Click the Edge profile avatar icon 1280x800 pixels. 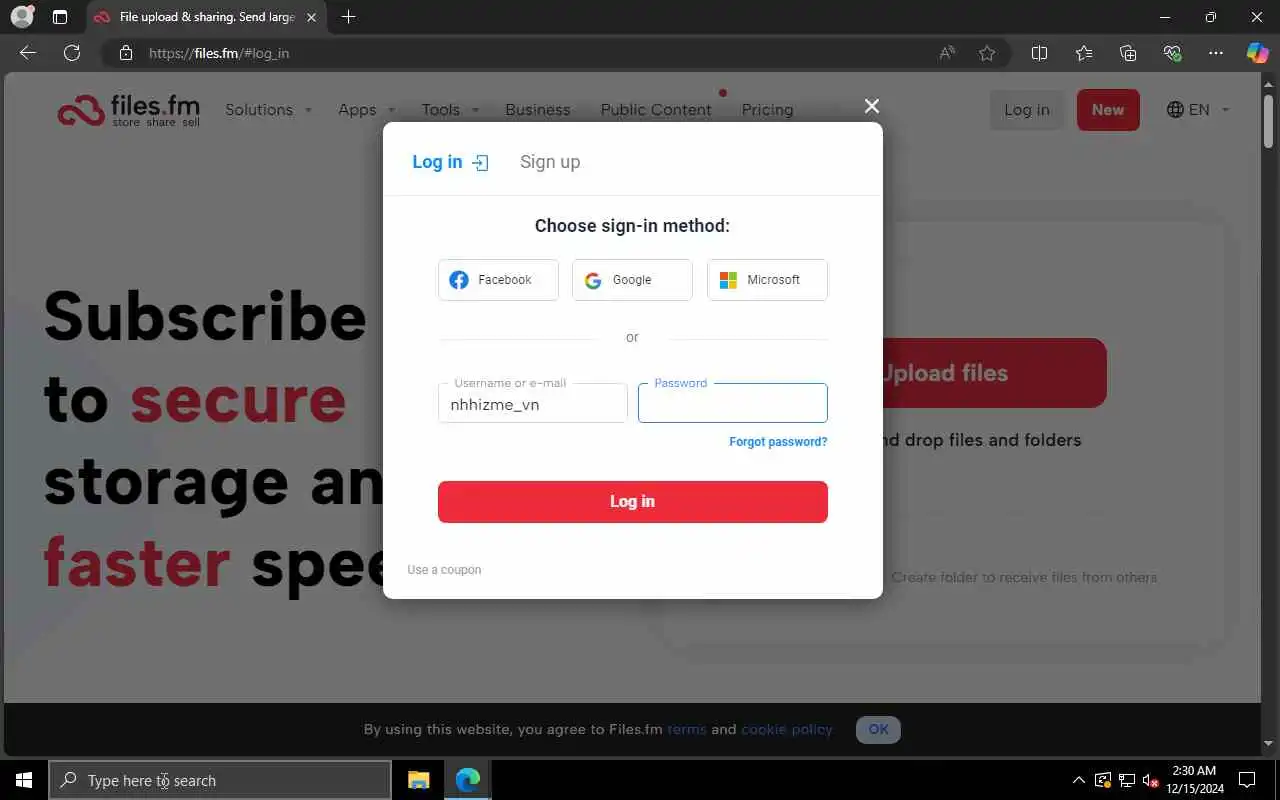(x=22, y=17)
